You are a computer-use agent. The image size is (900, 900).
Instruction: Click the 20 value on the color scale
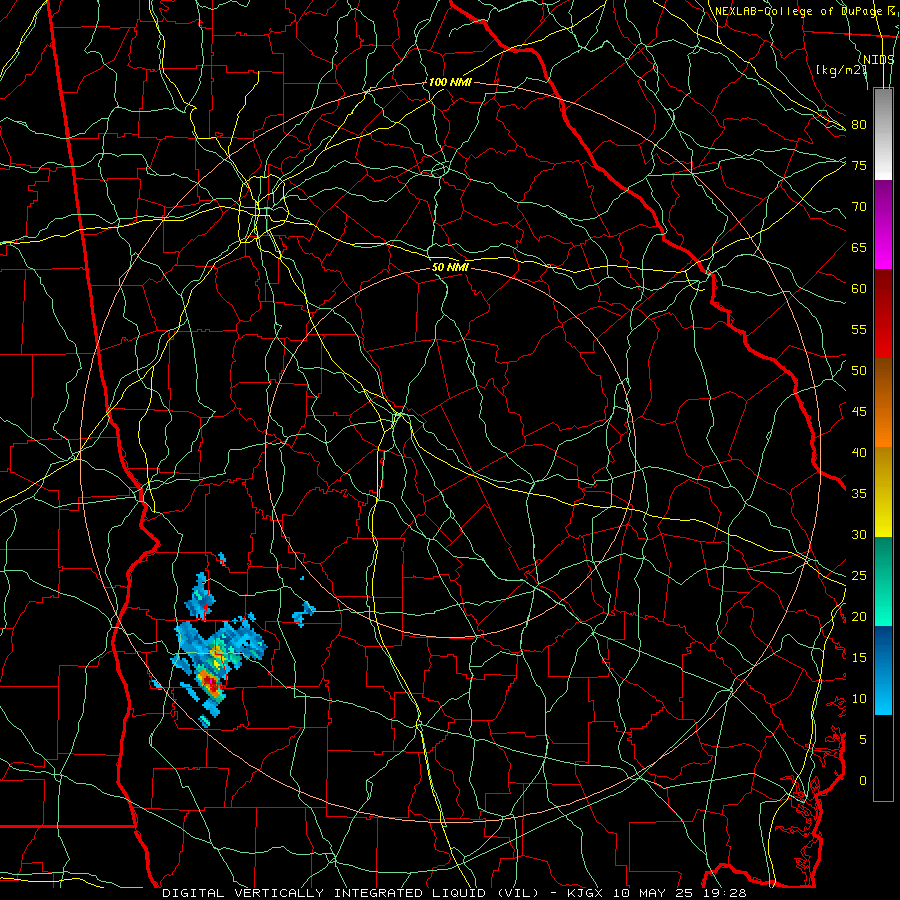pyautogui.click(x=859, y=616)
